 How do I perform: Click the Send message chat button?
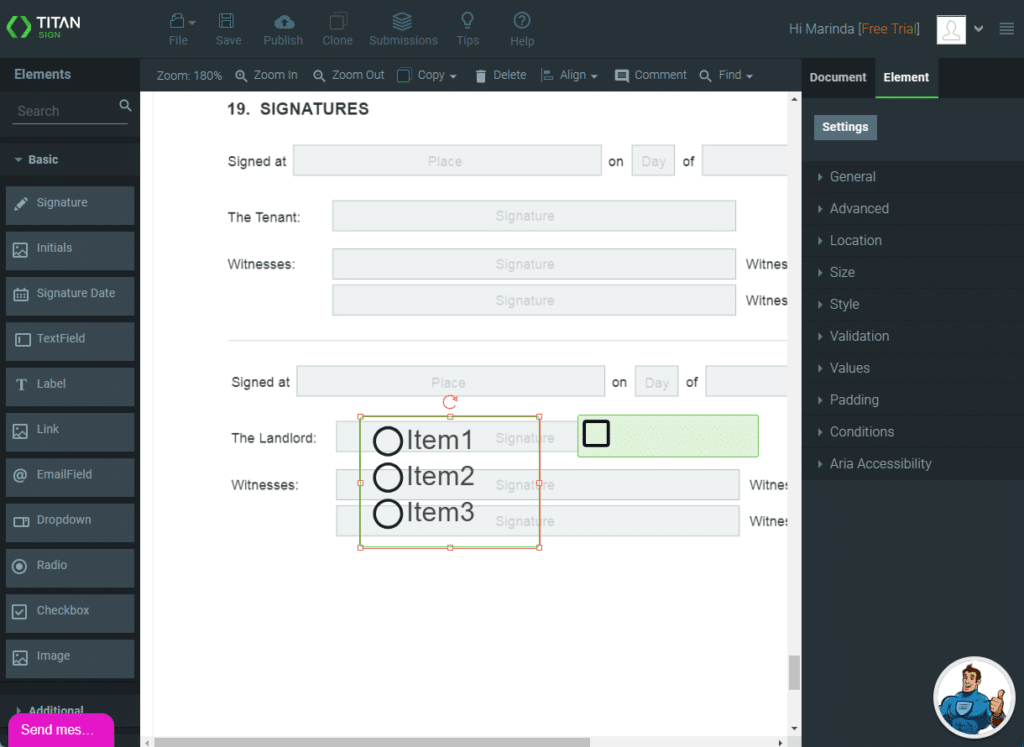pyautogui.click(x=58, y=729)
